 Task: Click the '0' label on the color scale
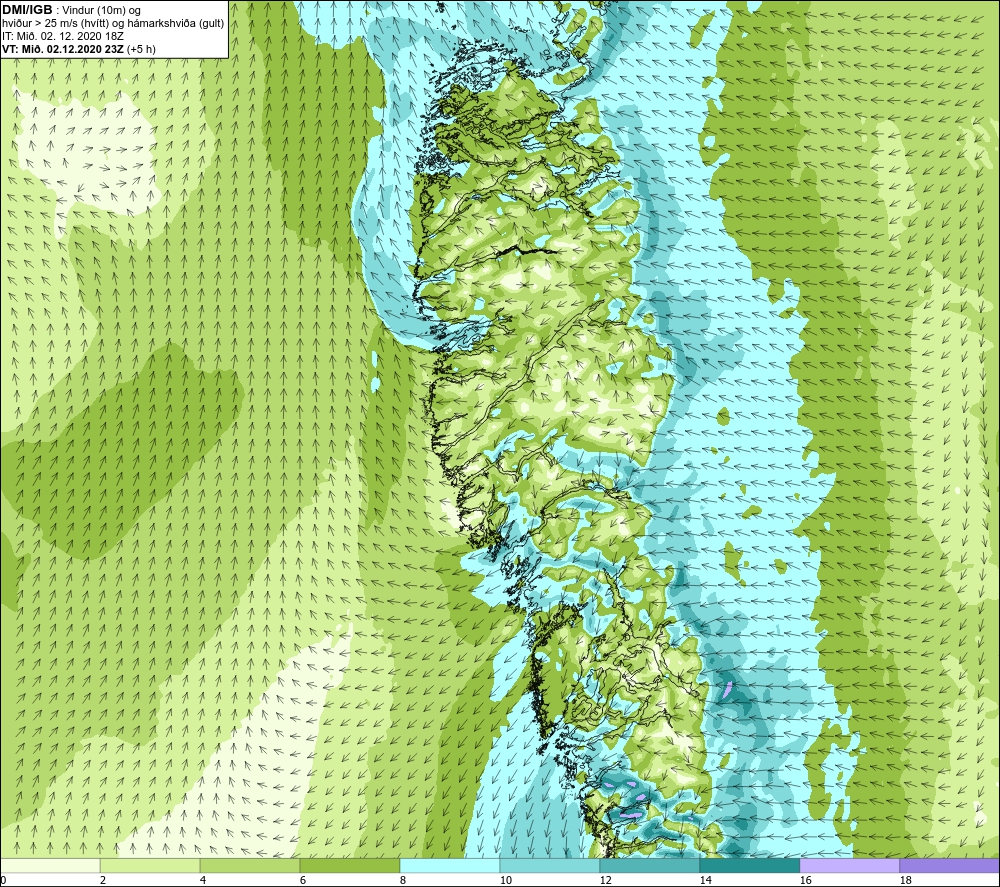coord(3,881)
